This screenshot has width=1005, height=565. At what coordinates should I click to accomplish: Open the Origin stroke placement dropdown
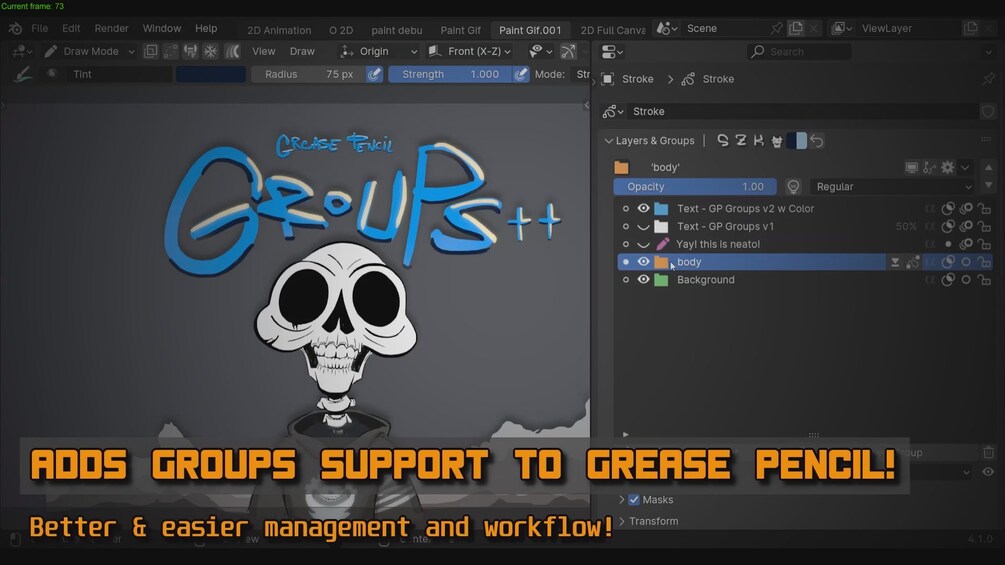[379, 51]
